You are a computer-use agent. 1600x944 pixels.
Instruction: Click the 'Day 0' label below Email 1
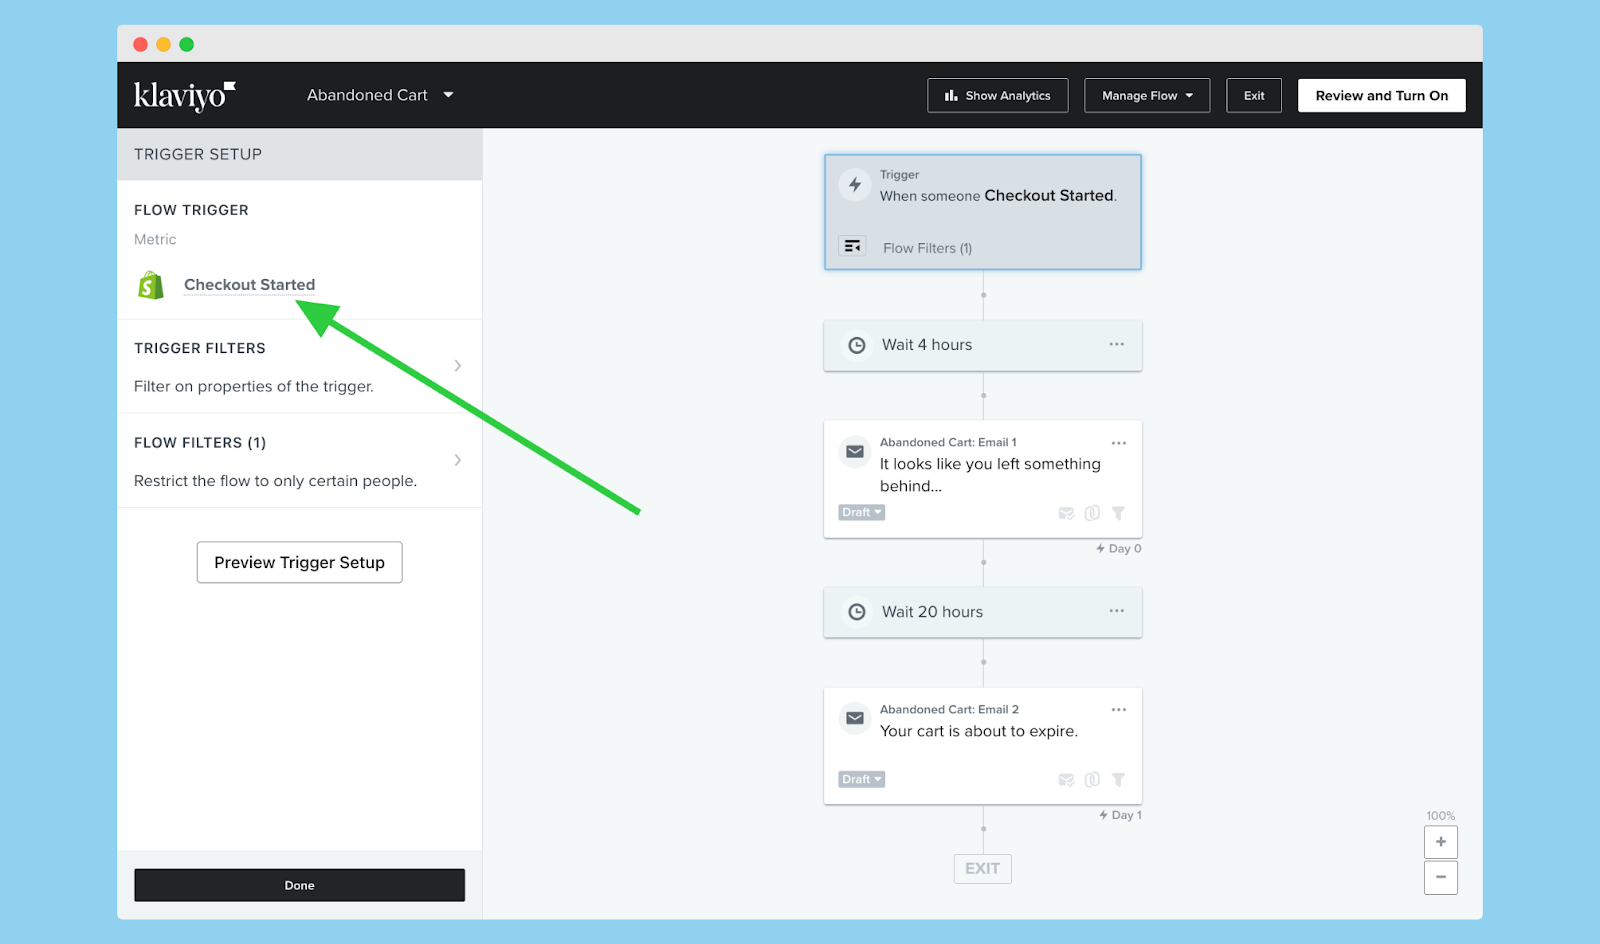[1119, 549]
